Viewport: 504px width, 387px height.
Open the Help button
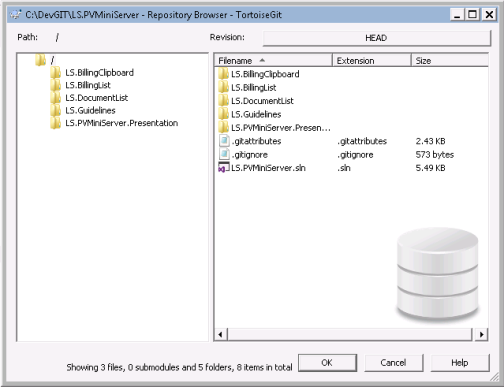click(x=460, y=363)
